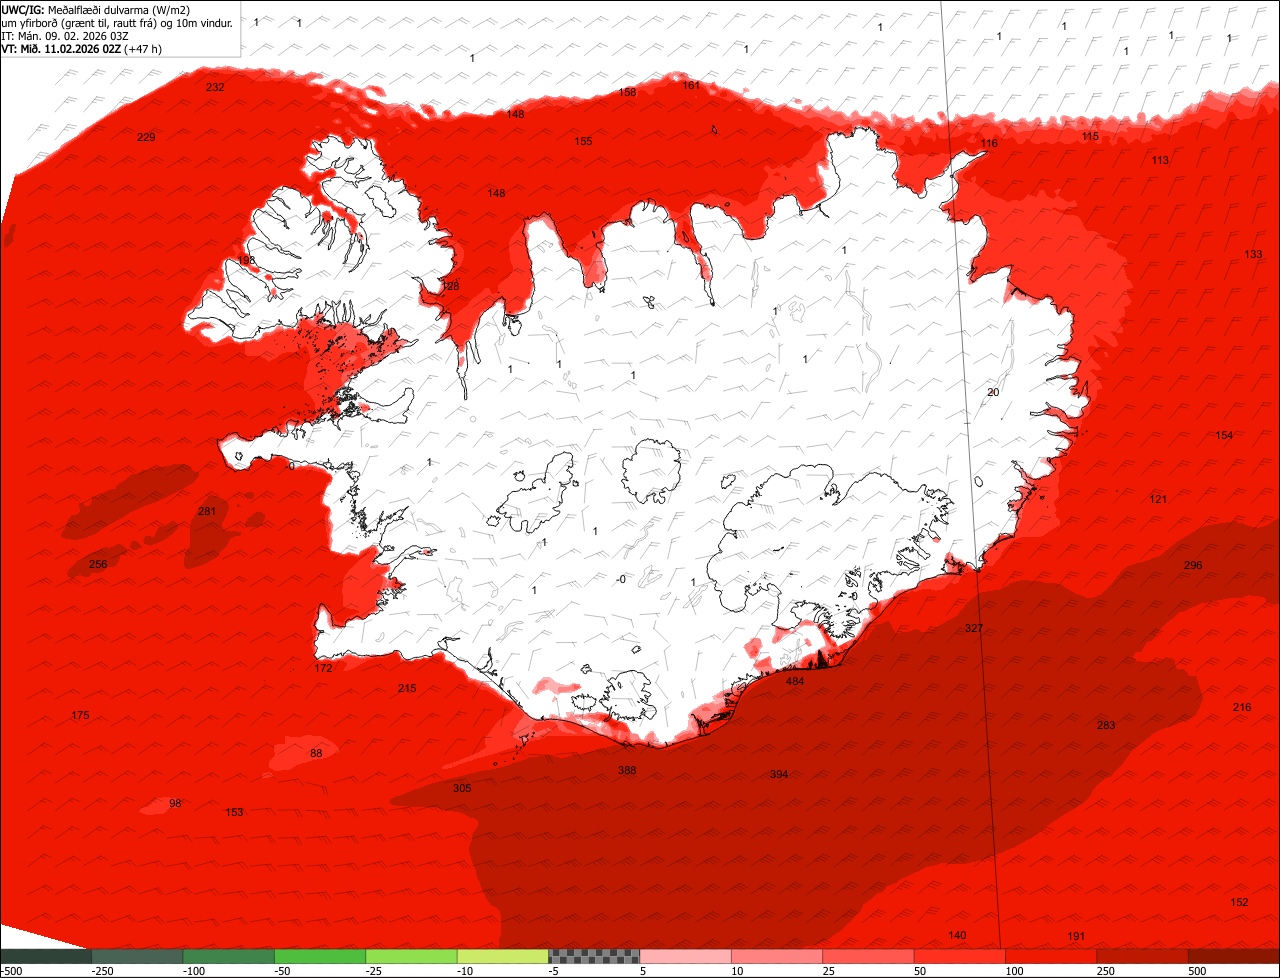Pick the pale pink 5 to 10 legend swatch
Viewport: 1280px width, 978px height.
686,956
